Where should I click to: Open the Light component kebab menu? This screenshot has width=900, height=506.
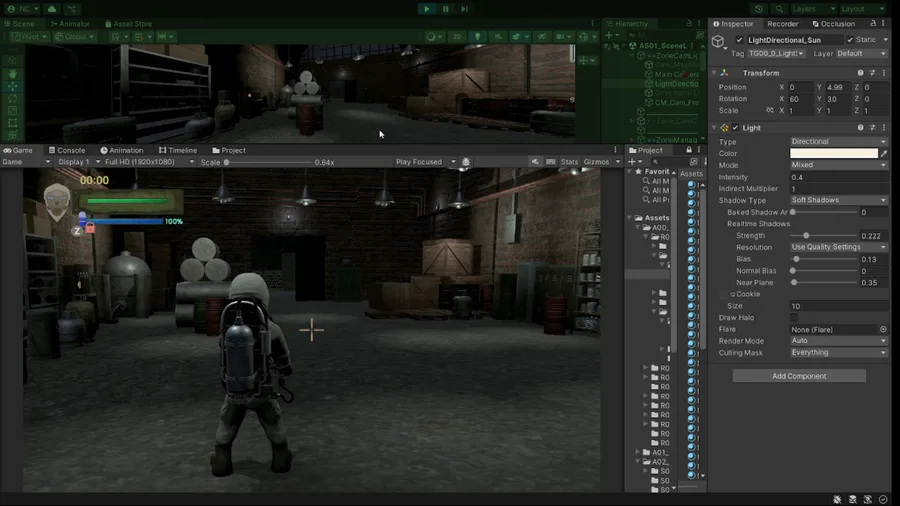pyautogui.click(x=884, y=128)
